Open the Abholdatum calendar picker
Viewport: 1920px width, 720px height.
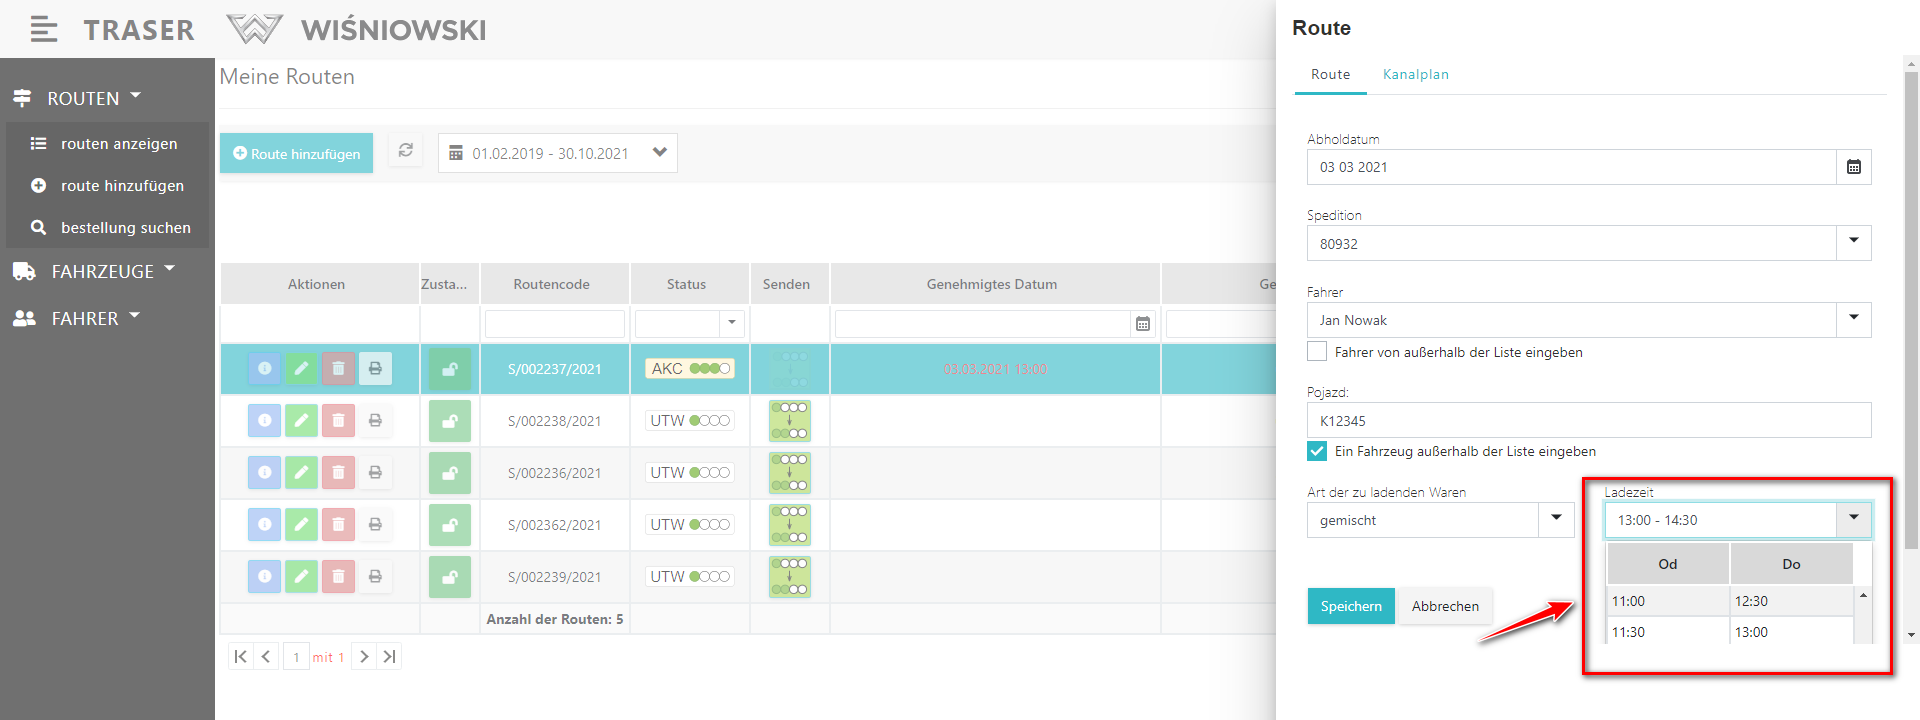[1853, 168]
